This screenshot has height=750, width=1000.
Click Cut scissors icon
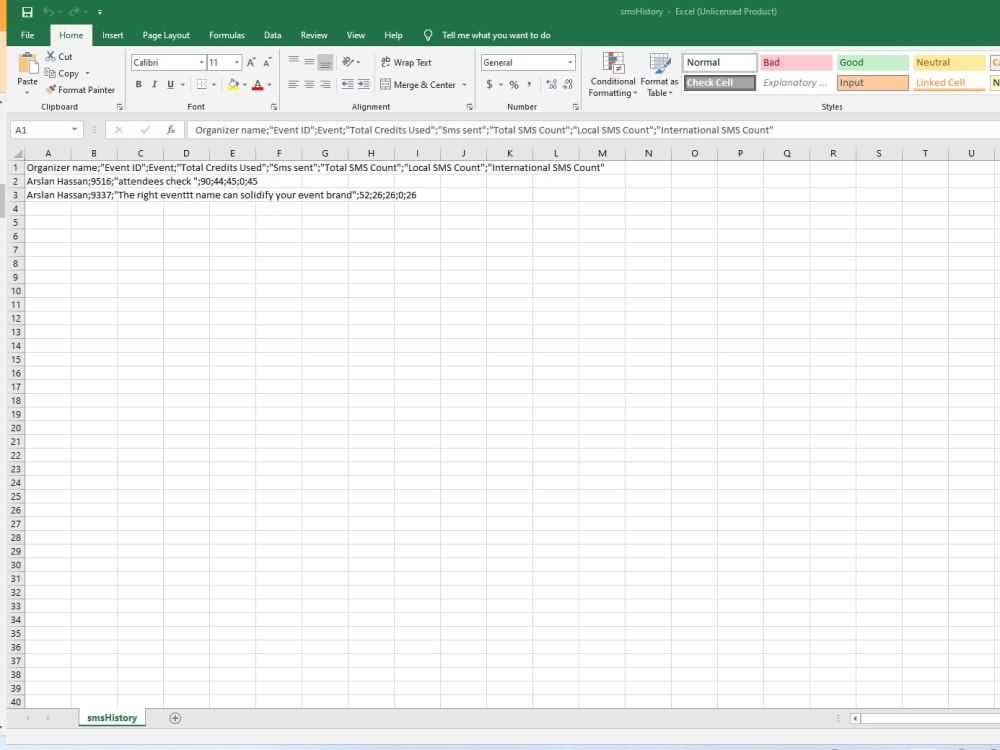click(x=50, y=56)
